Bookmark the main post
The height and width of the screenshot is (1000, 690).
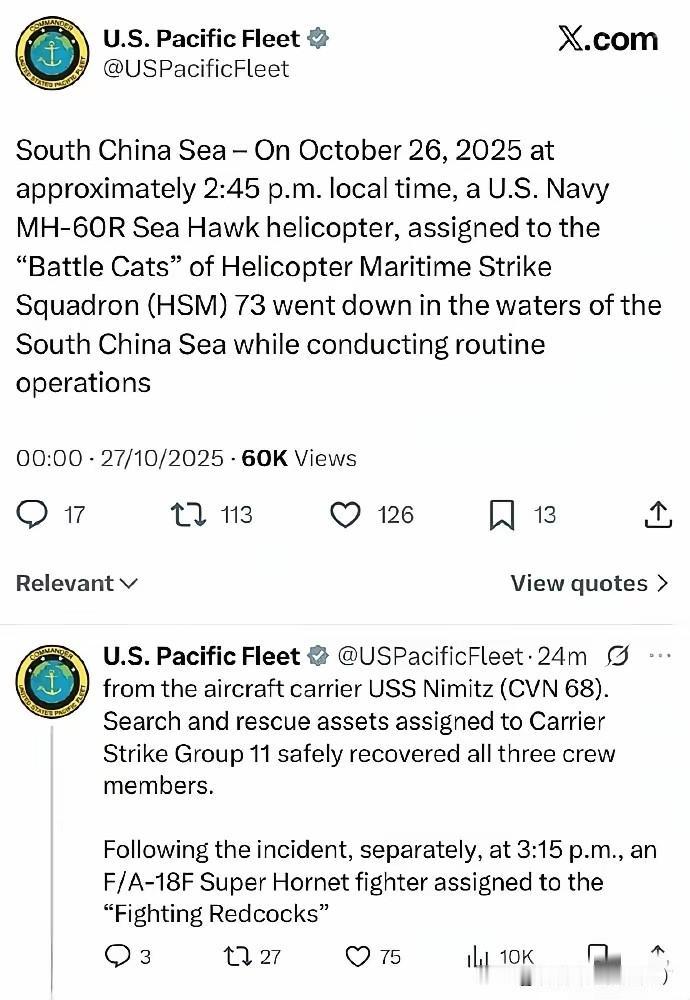point(502,515)
